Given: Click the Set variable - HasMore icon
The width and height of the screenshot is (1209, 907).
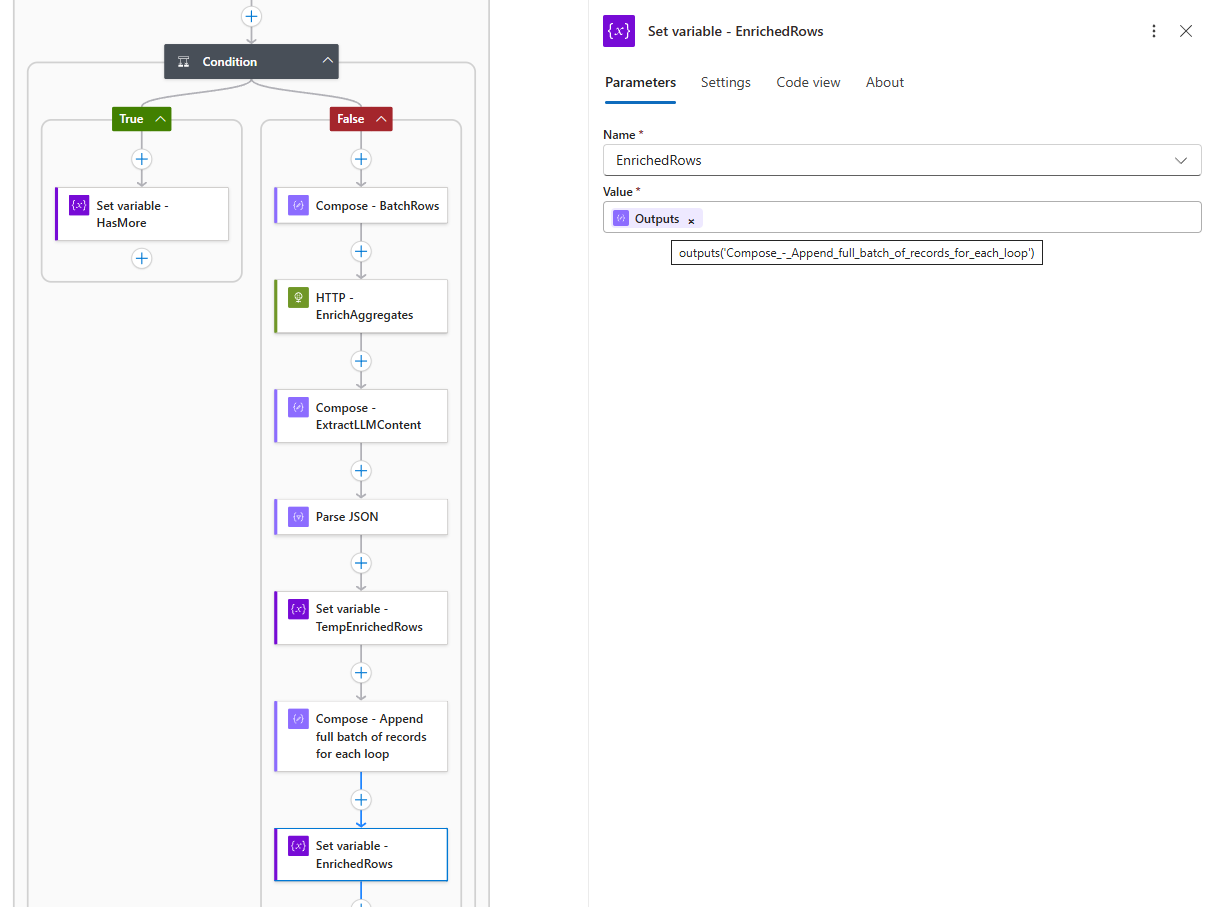Looking at the screenshot, I should (x=78, y=205).
